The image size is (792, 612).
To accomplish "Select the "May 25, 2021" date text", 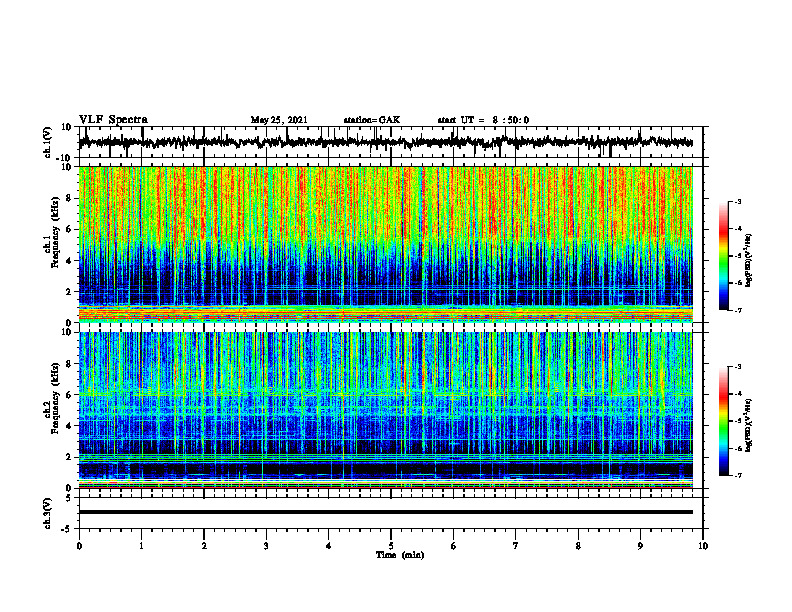I will click(x=279, y=120).
